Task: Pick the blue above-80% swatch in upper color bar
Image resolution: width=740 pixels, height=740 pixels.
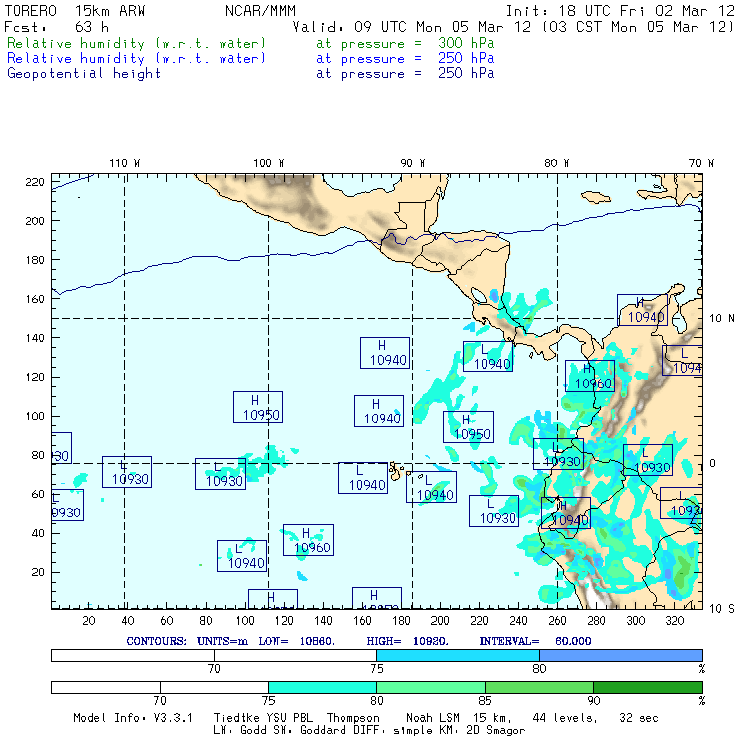Action: 620,654
